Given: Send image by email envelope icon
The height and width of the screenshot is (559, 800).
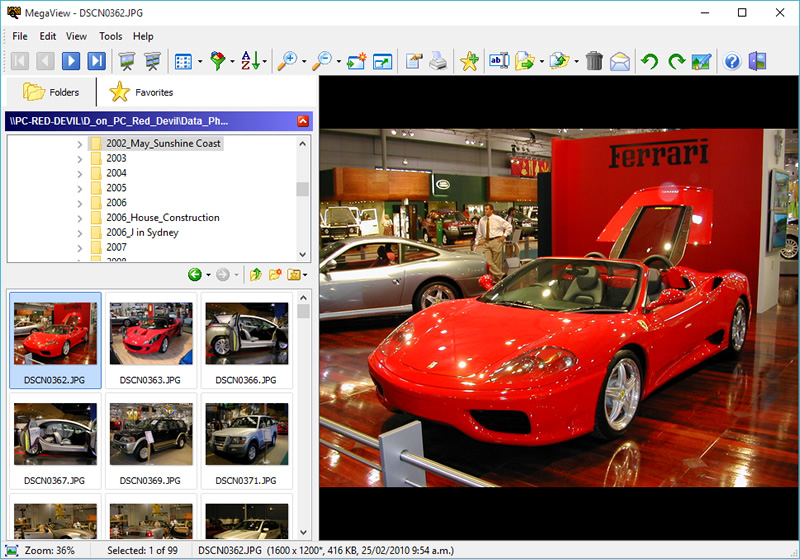Looking at the screenshot, I should tap(619, 62).
